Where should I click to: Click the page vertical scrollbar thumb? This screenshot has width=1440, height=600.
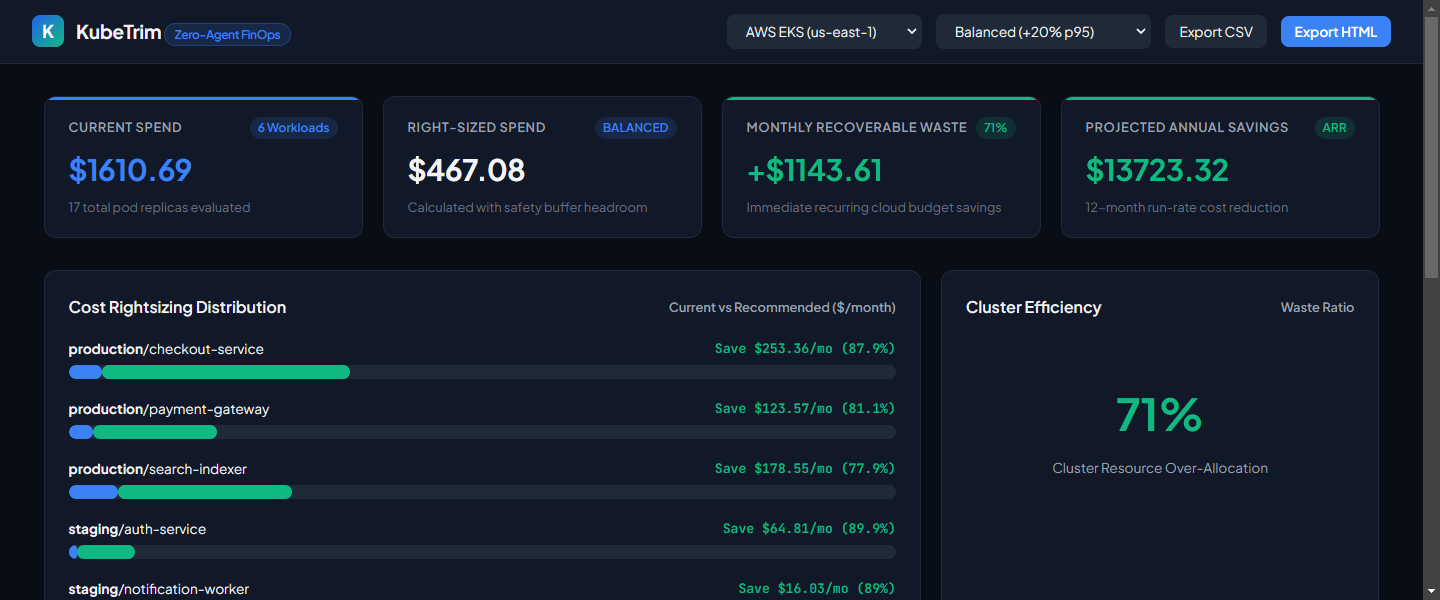point(1431,146)
